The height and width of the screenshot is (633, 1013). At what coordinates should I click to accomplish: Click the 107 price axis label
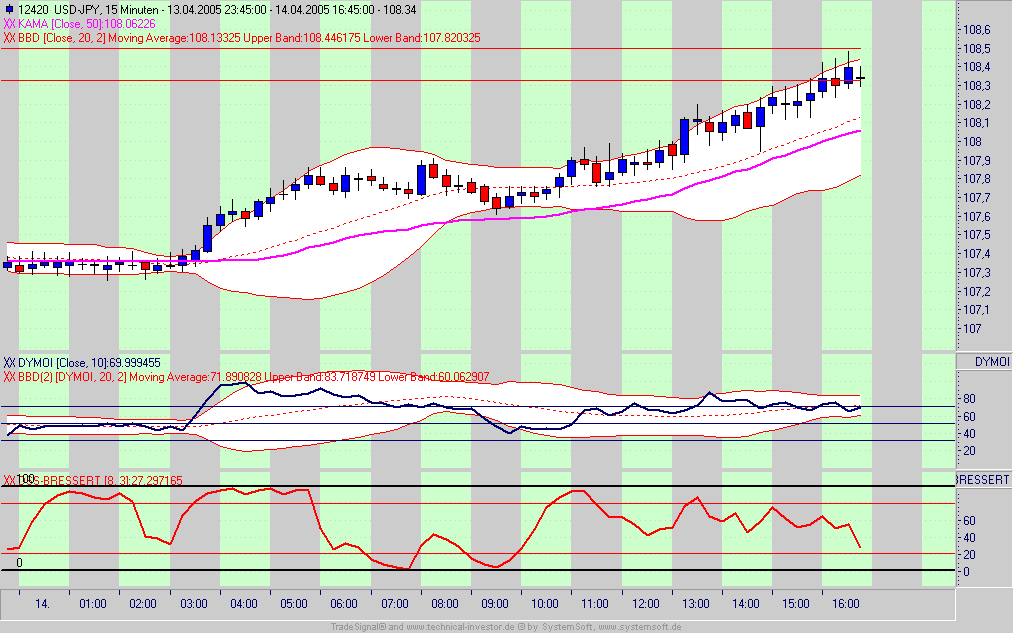(972, 329)
